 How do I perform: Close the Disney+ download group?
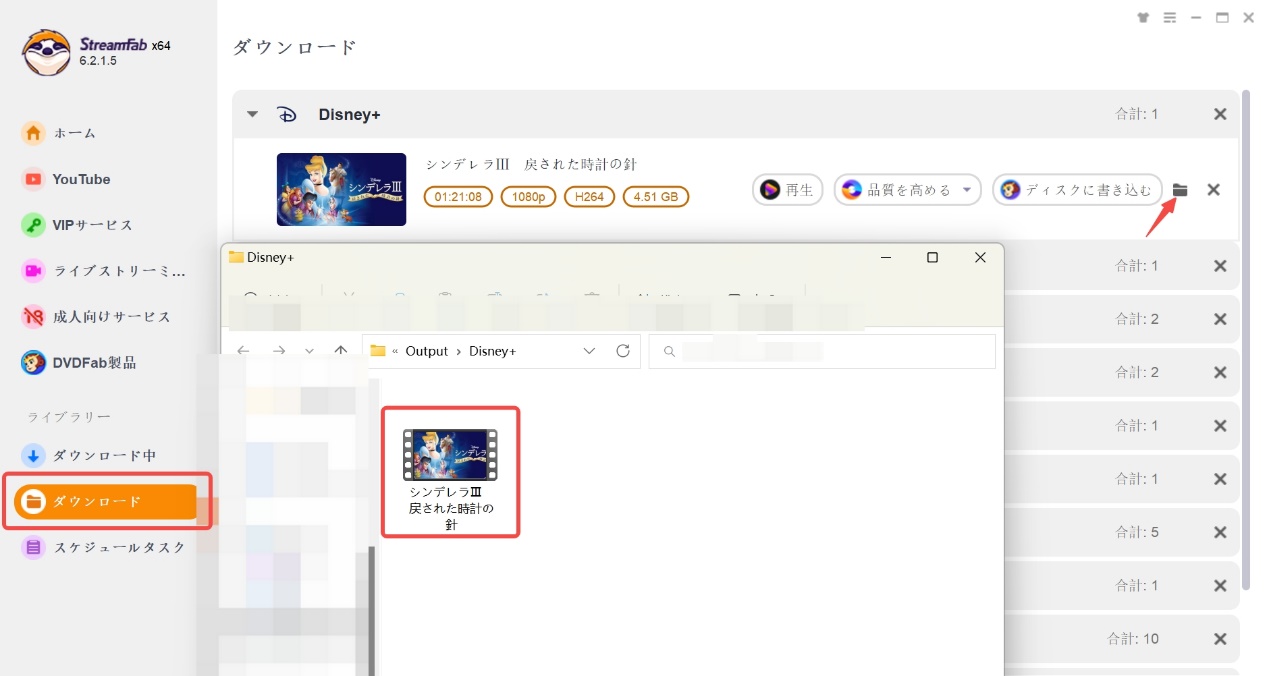pos(1220,114)
